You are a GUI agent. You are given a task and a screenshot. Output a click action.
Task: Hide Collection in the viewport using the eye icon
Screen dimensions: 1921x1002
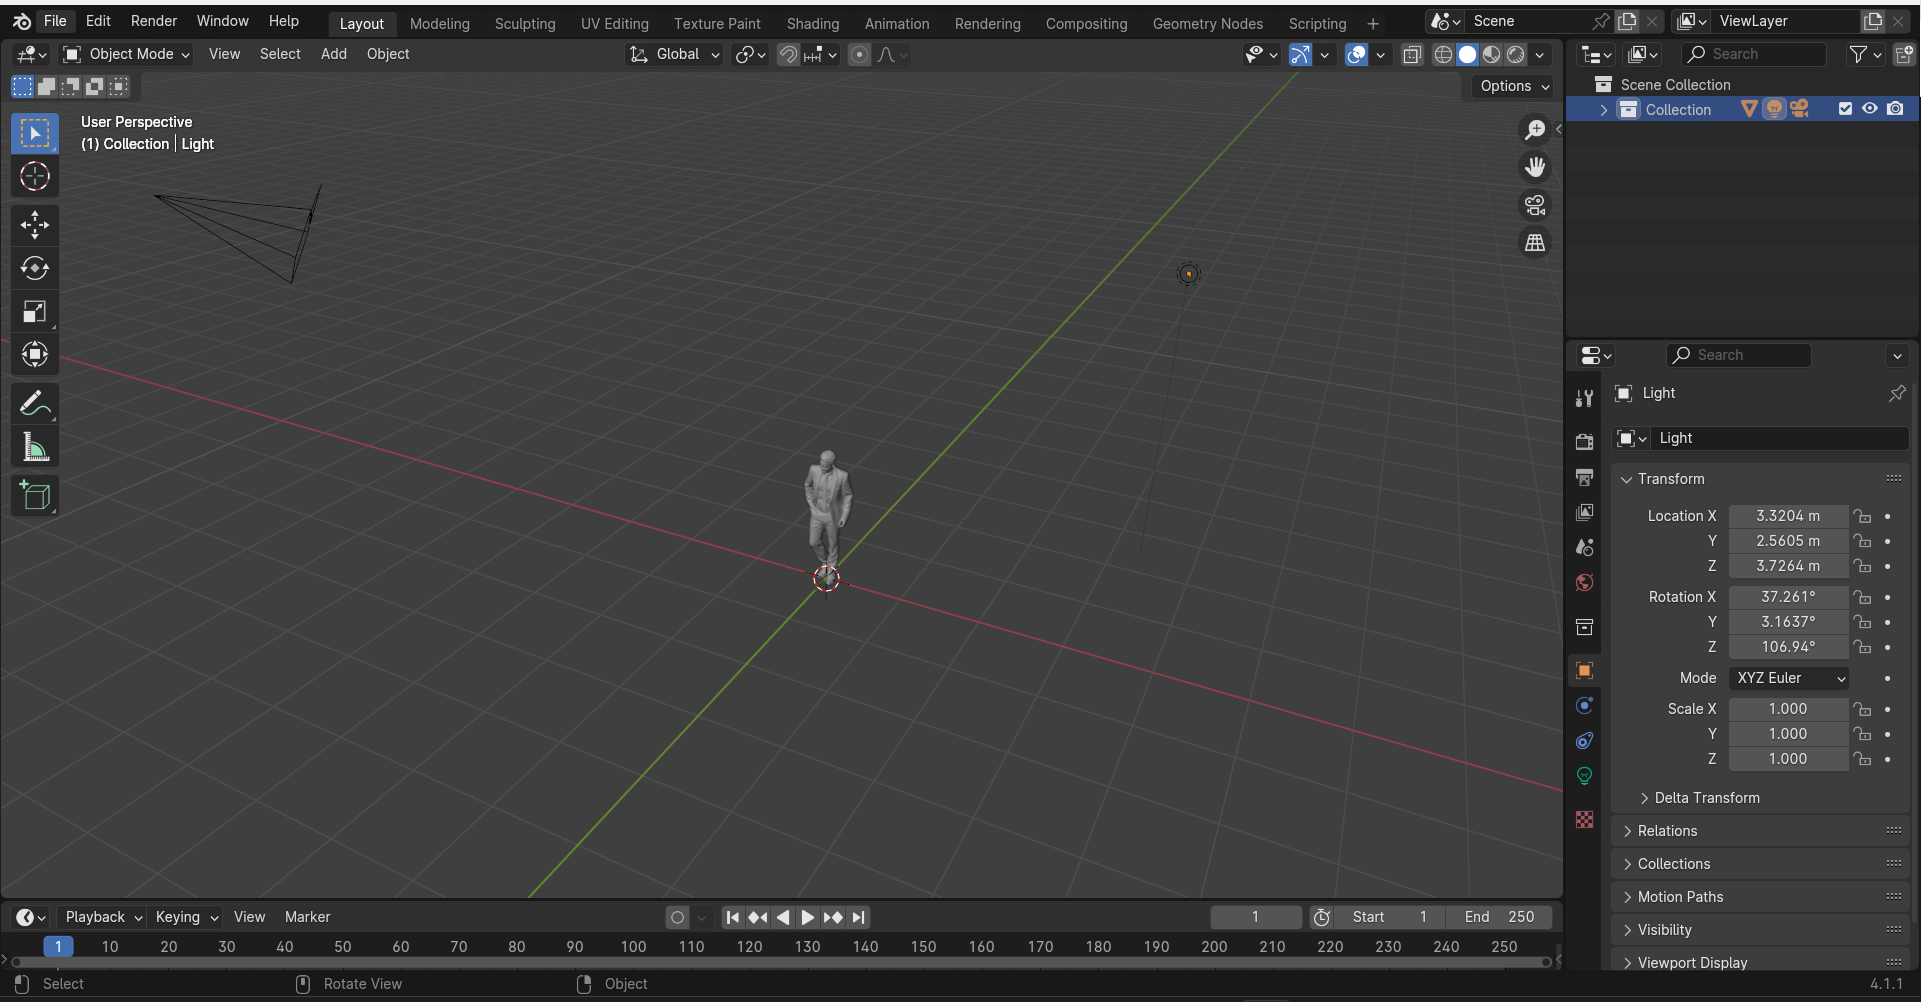(1869, 109)
